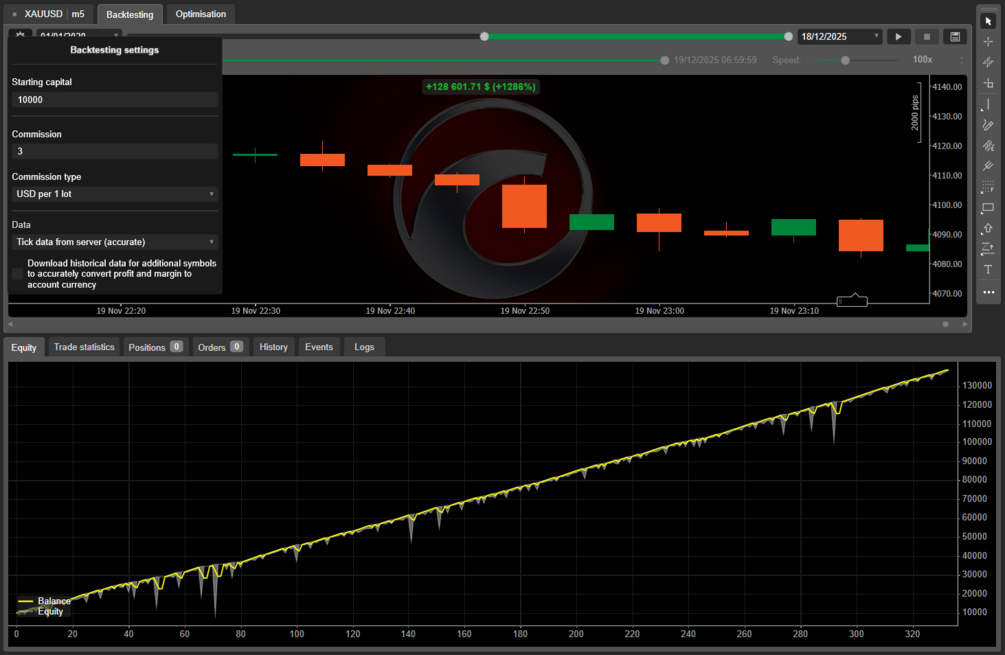Click the chart horizontal scrollbar thumb

pos(945,324)
